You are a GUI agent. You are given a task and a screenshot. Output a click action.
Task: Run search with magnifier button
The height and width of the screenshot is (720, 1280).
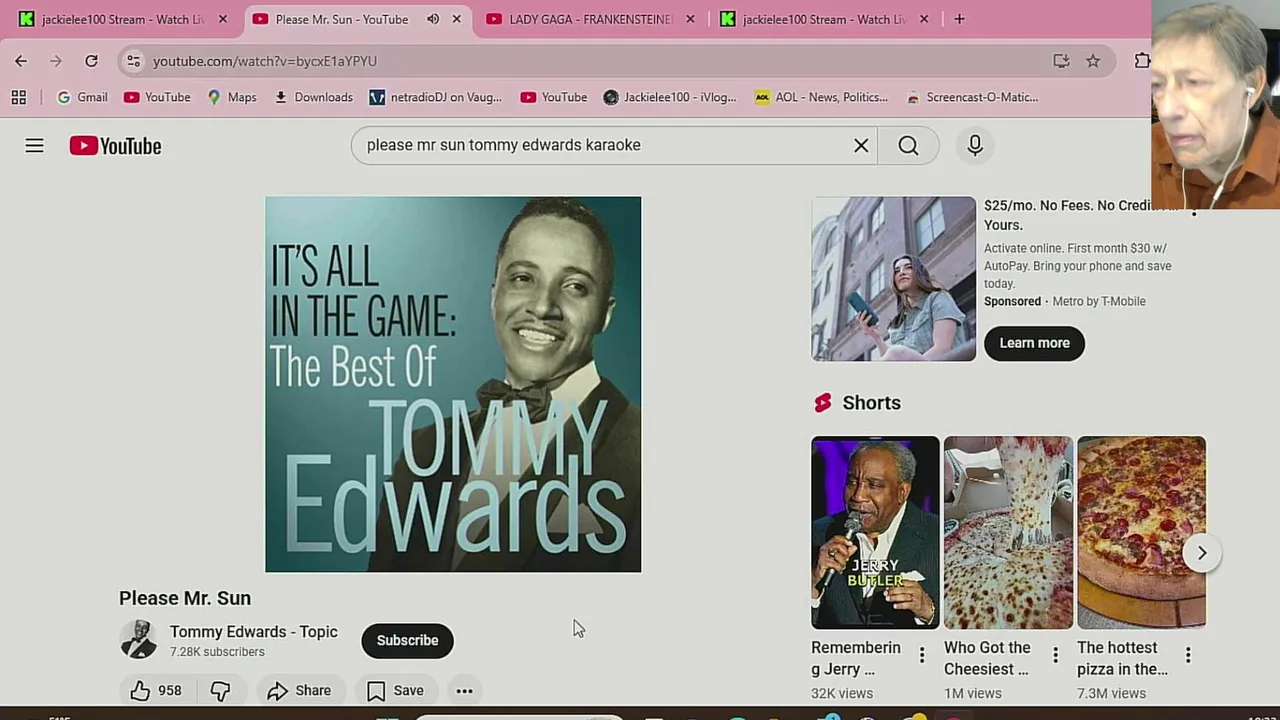click(908, 146)
